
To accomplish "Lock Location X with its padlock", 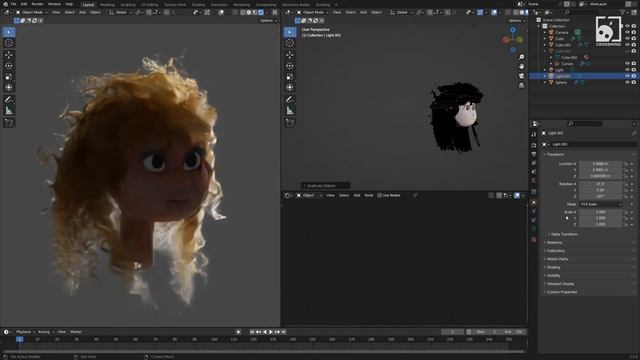I will tap(626, 164).
